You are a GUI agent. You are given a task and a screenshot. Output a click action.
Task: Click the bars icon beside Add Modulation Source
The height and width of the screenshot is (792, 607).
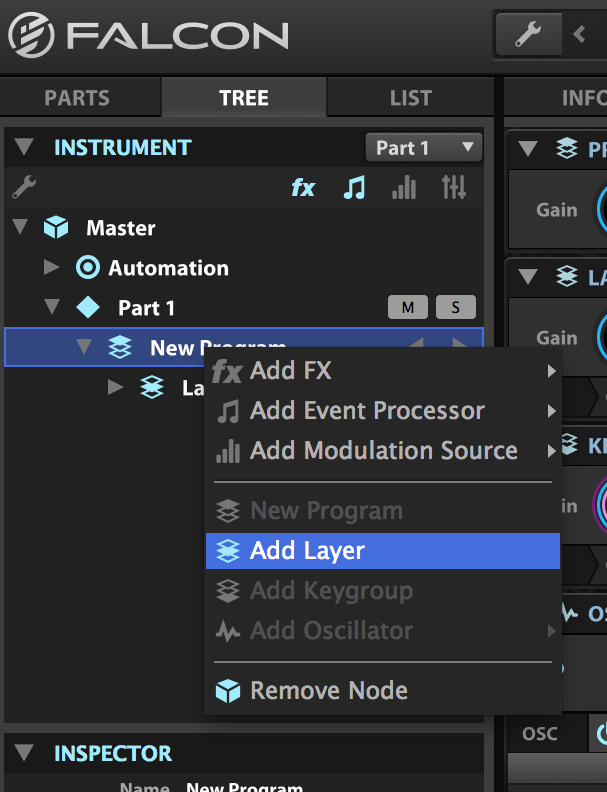[228, 451]
